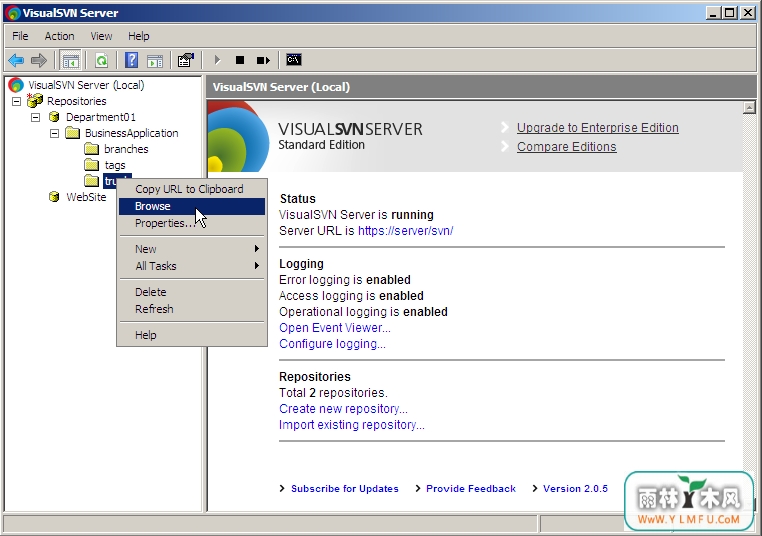Collapse the Department01 tree node
Screen dimensions: 762x536
tap(35, 117)
